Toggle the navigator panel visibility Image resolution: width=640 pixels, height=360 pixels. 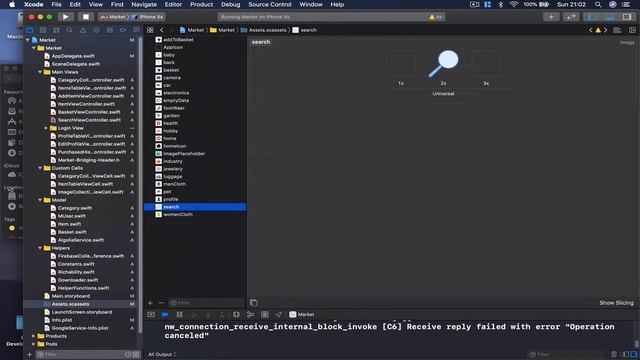592,17
